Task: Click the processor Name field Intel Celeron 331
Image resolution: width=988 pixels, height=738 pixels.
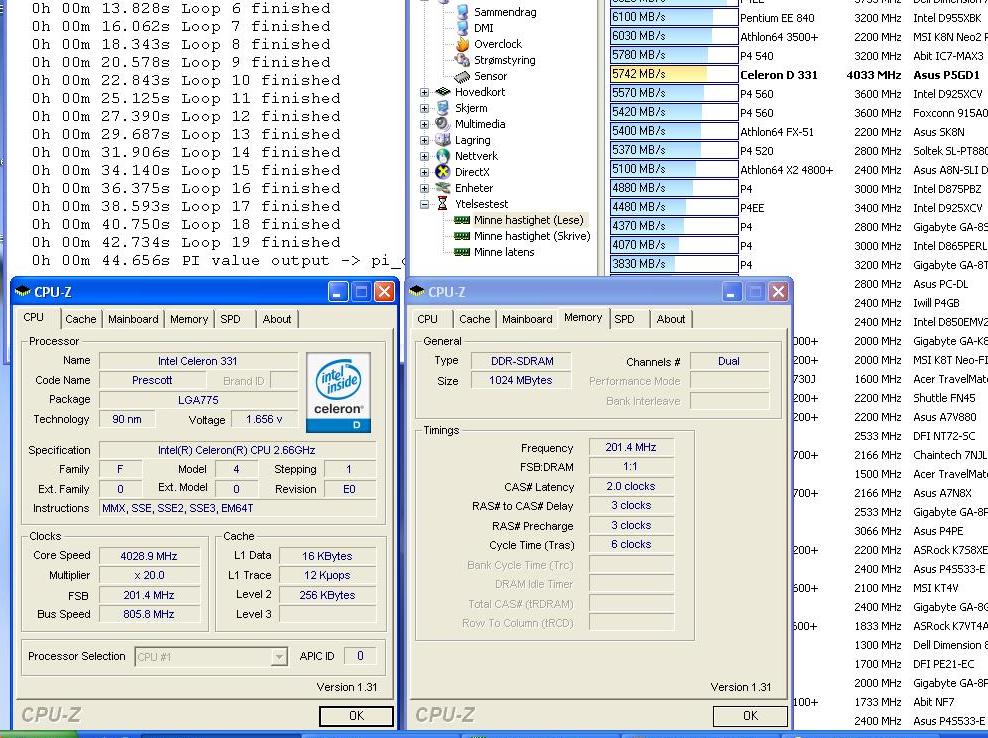Action: point(198,361)
